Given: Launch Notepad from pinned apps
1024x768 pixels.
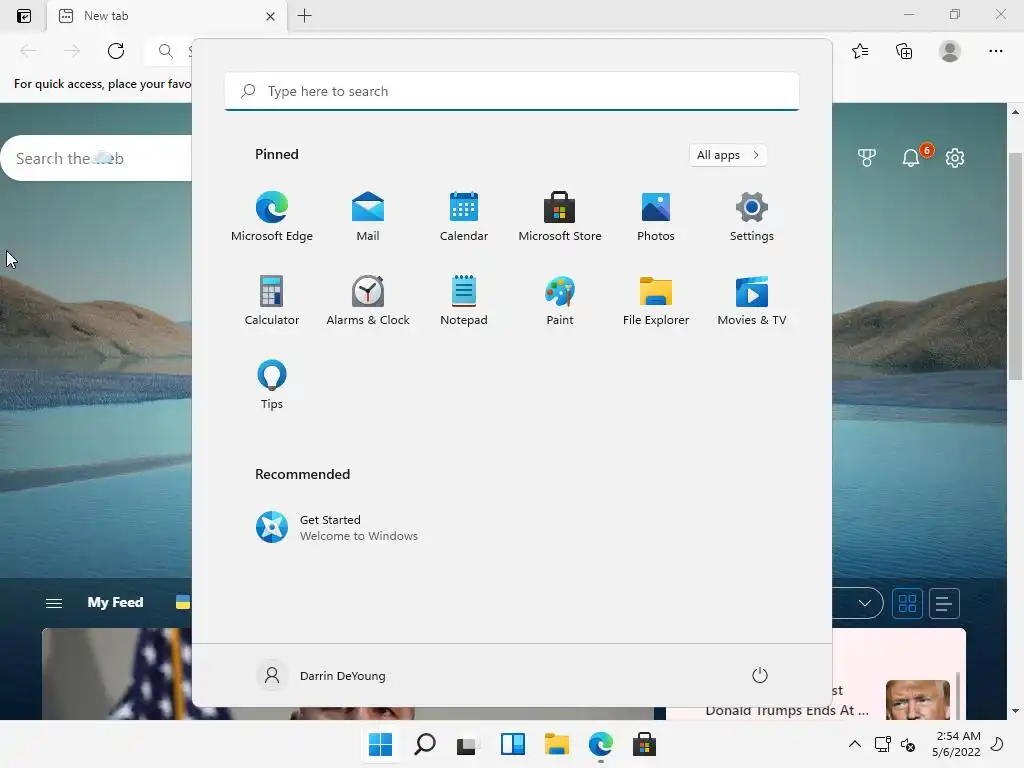Looking at the screenshot, I should point(464,301).
